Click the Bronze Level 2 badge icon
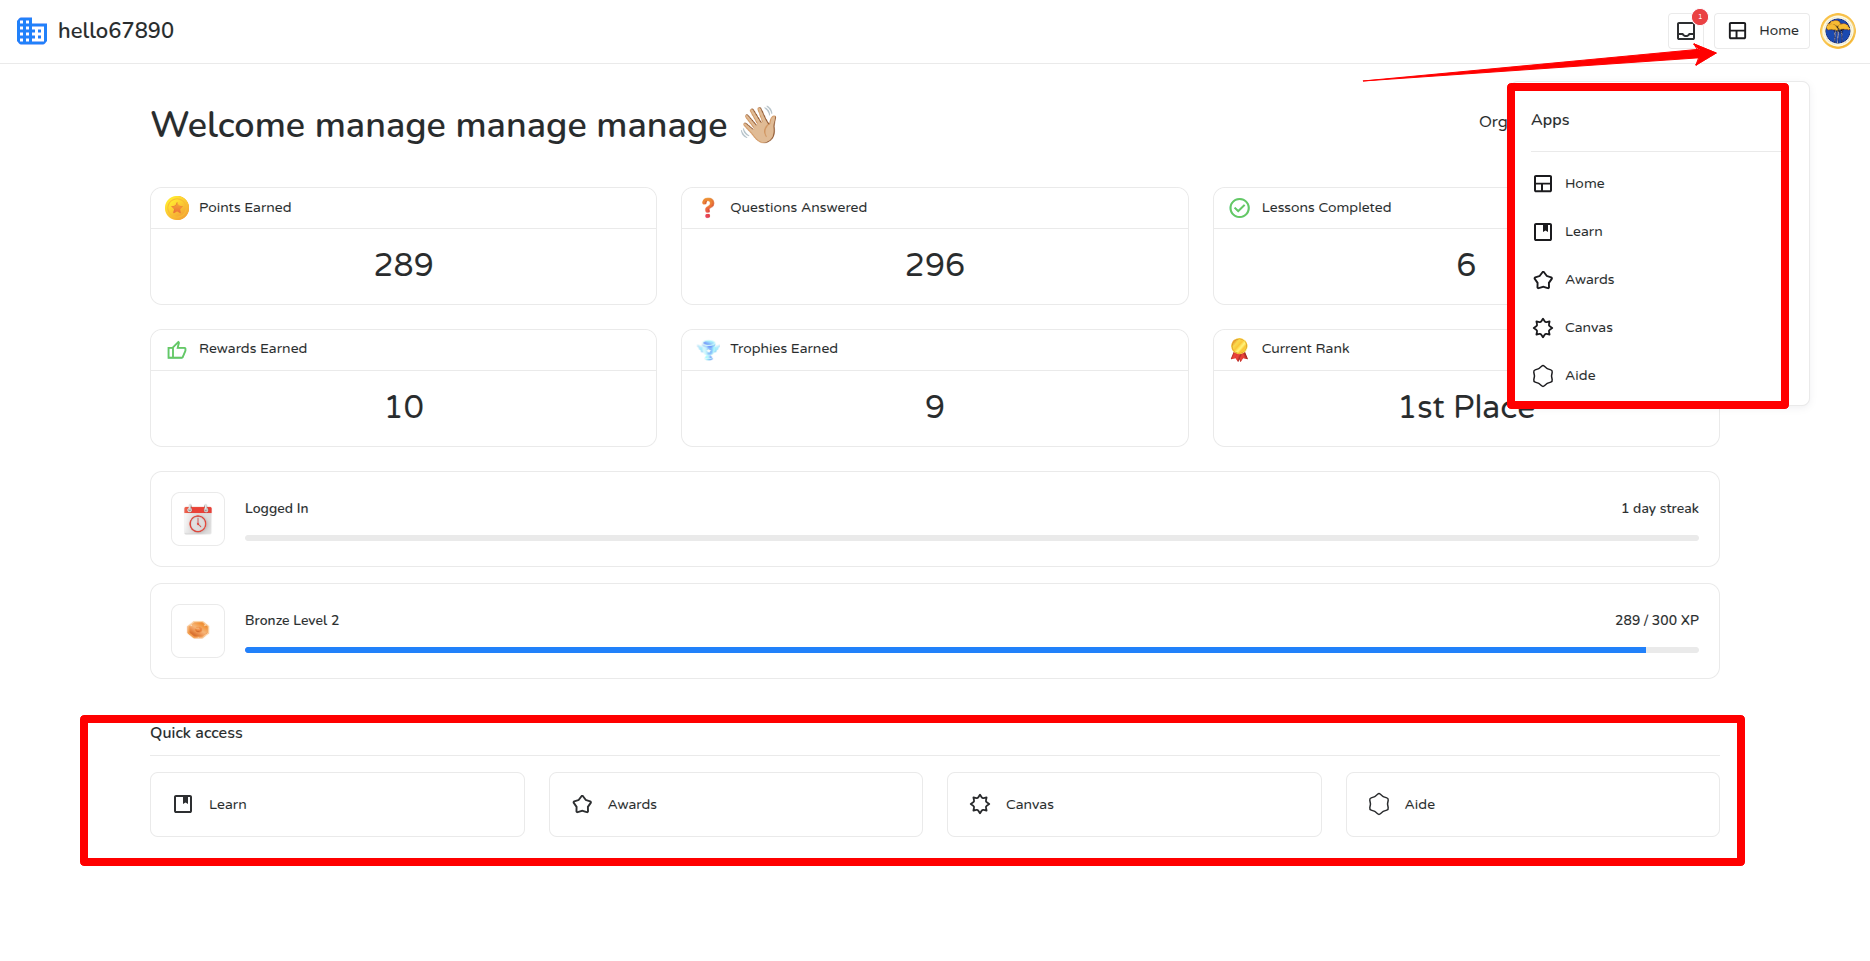Screen dimensions: 1870x961 coord(198,631)
